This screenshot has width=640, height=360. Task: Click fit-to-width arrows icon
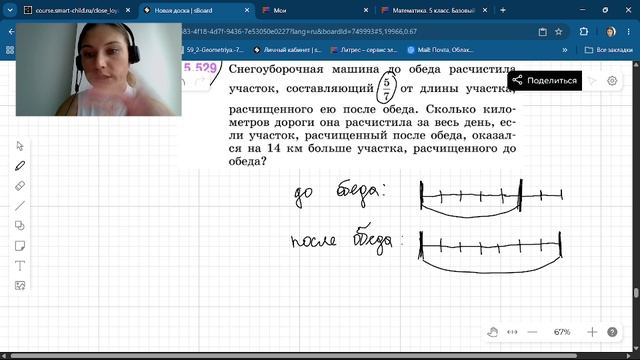512,332
